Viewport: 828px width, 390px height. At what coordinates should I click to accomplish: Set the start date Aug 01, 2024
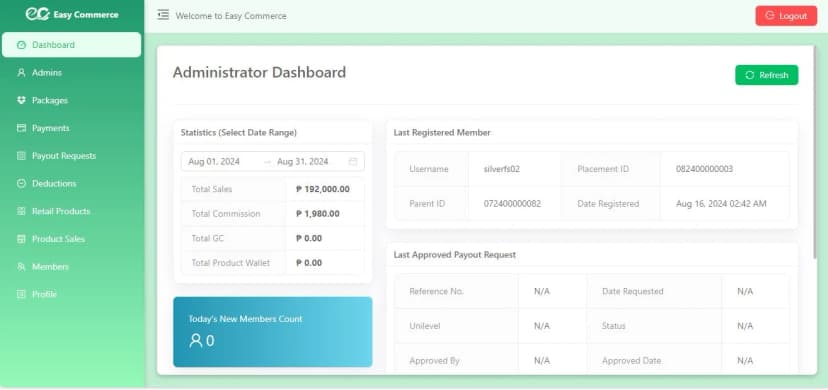(214, 161)
